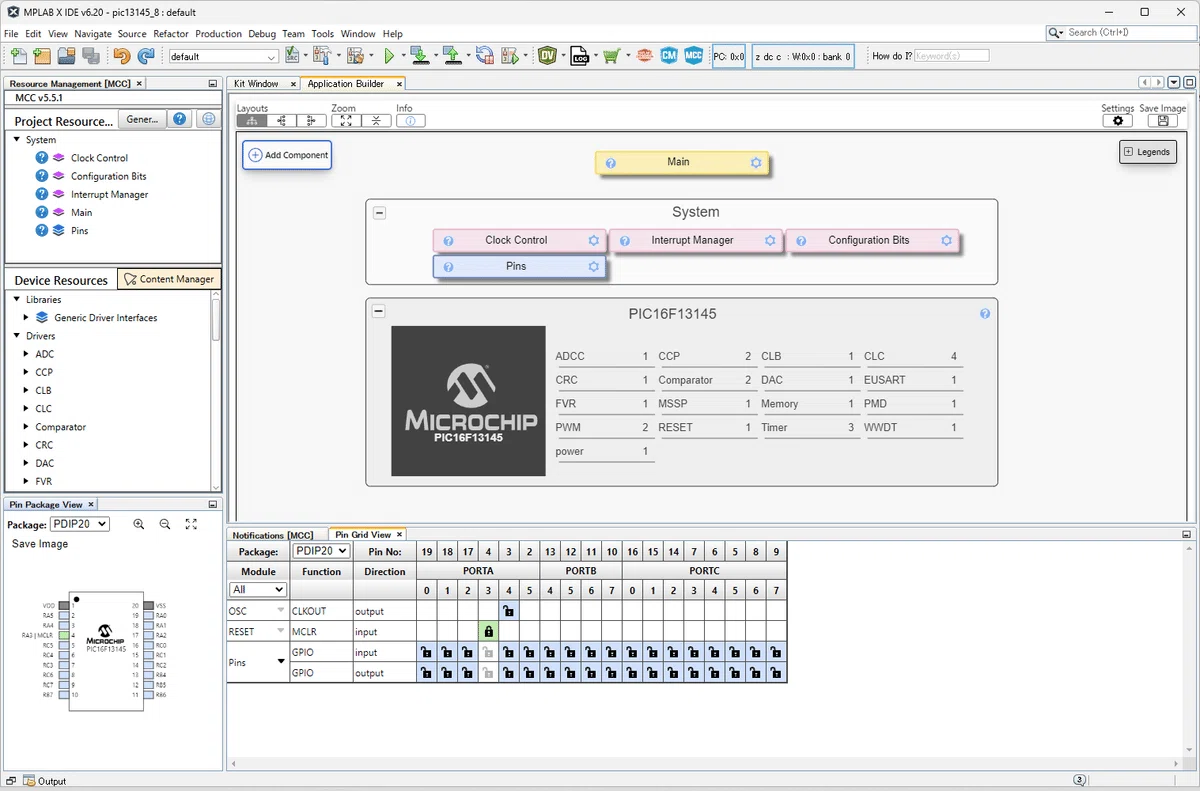The height and width of the screenshot is (791, 1200).
Task: Open the Production menu
Action: pyautogui.click(x=219, y=34)
